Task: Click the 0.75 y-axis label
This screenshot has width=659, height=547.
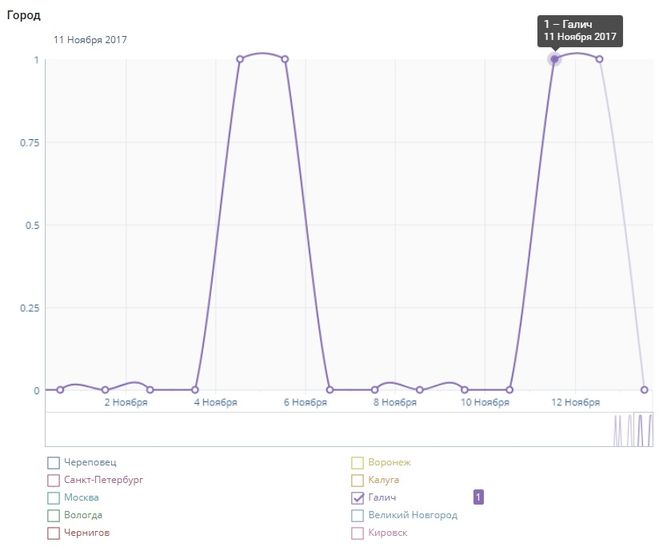Action: 29,143
